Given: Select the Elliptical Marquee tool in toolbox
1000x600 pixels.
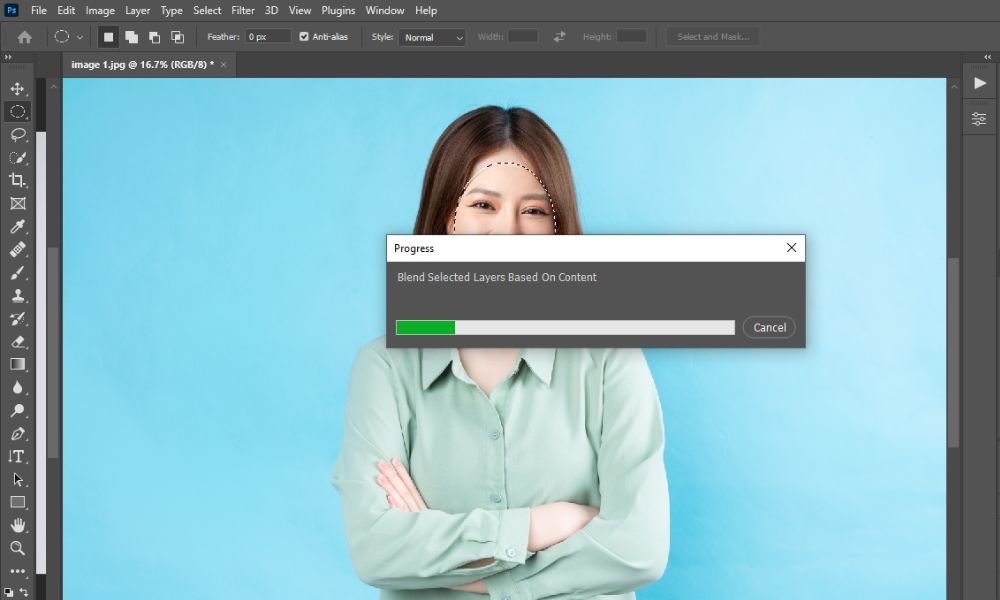Looking at the screenshot, I should click(17, 112).
